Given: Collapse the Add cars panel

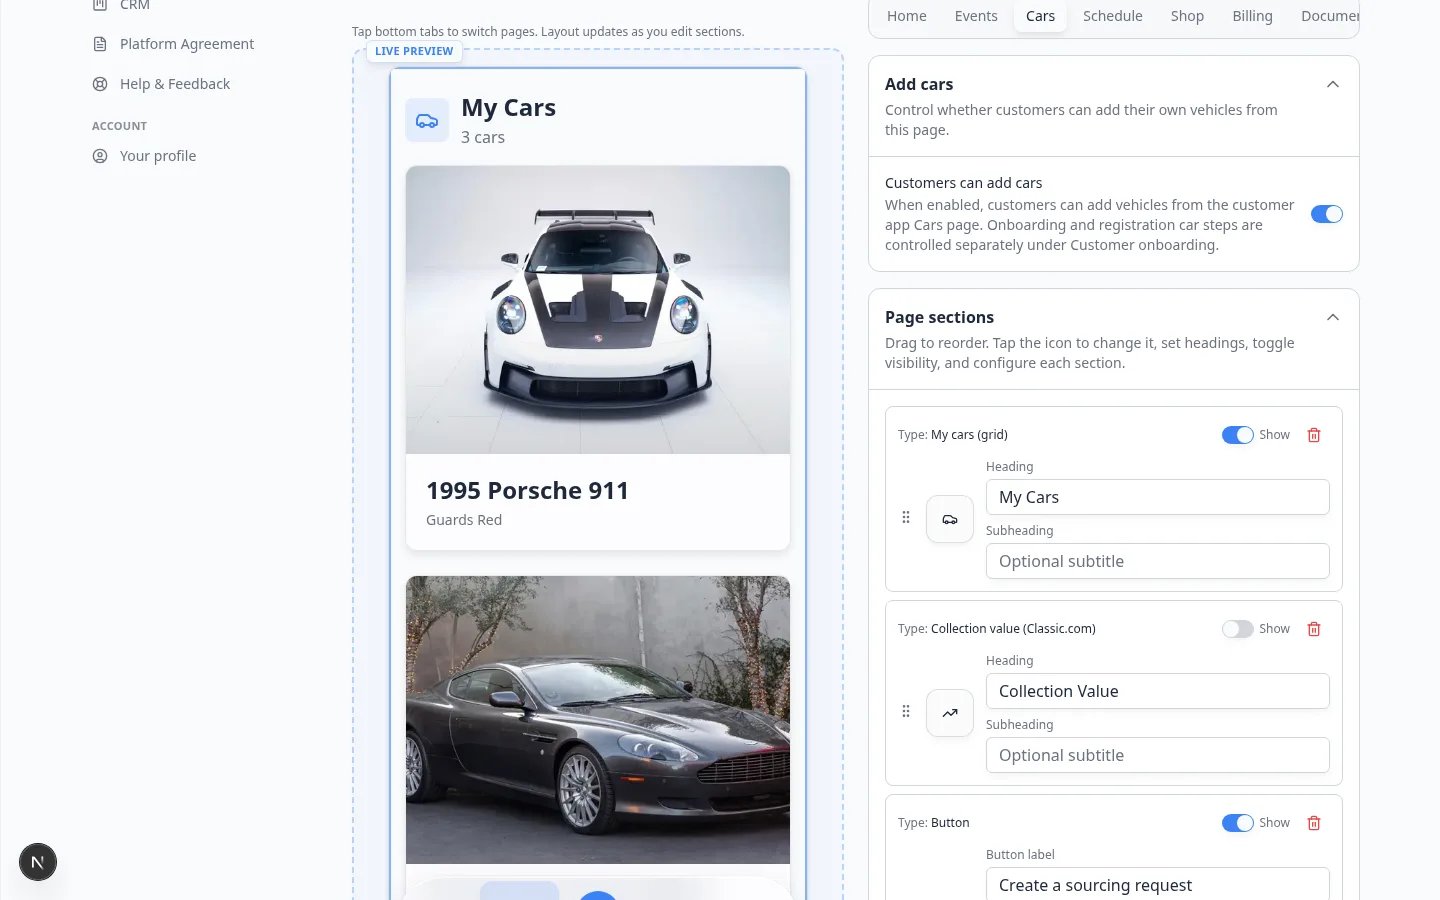Looking at the screenshot, I should (1332, 84).
